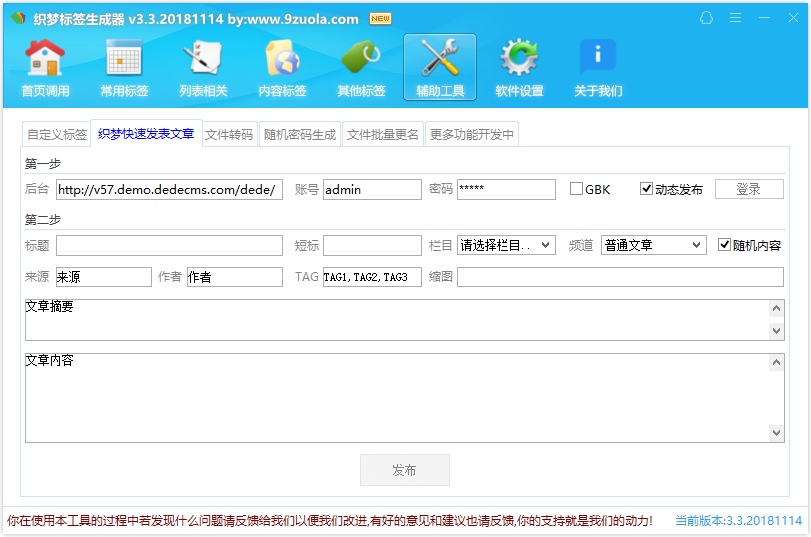Screen dimensions: 811x537
Task: Minimize the application window
Action: coord(764,18)
